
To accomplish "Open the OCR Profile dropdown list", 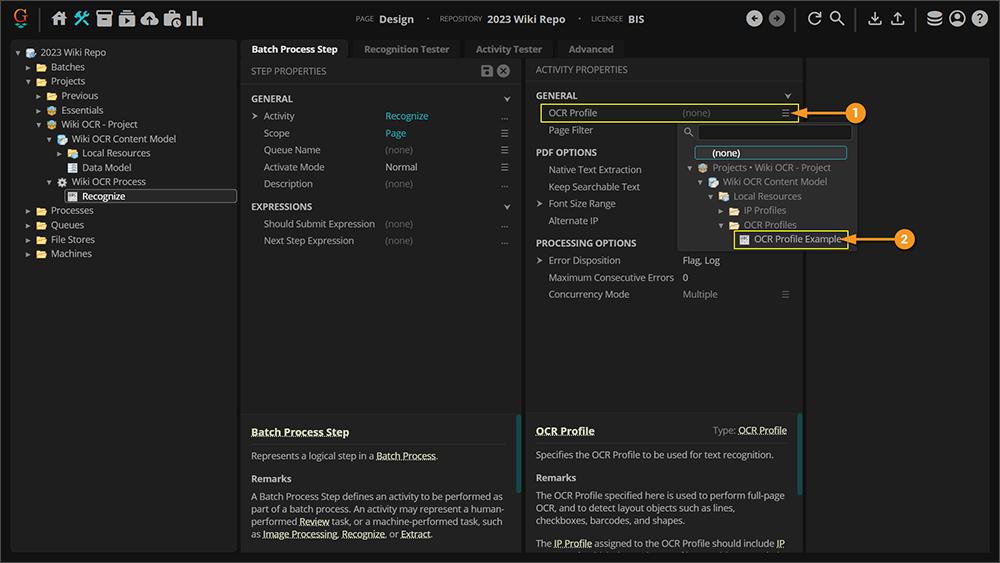I will [786, 113].
